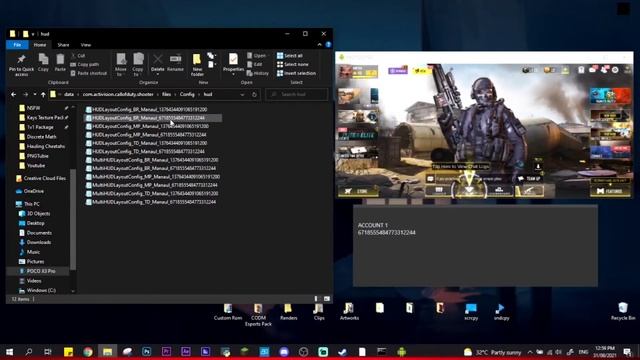Expand the address bar history dropdown
Viewport: 640px width, 360px height.
[242, 94]
